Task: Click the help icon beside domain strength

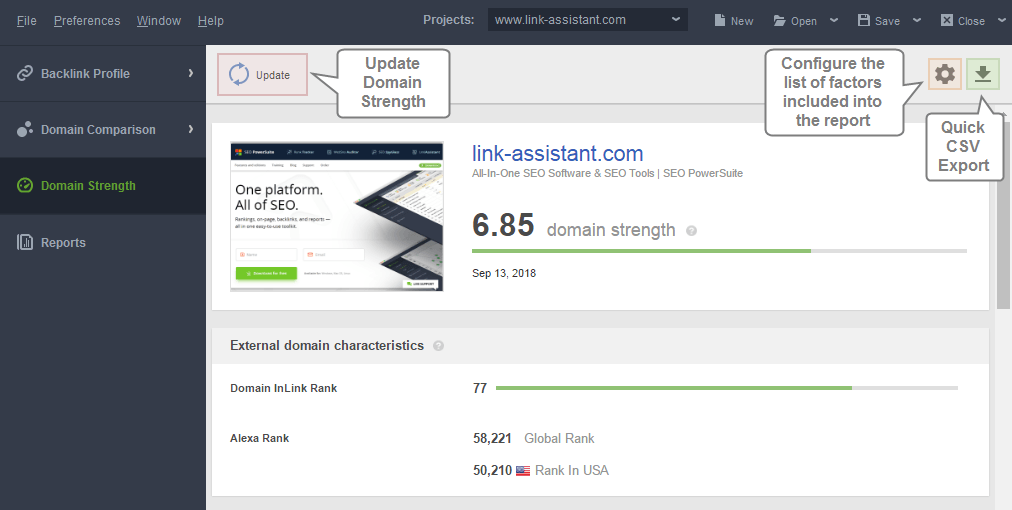Action: (691, 230)
